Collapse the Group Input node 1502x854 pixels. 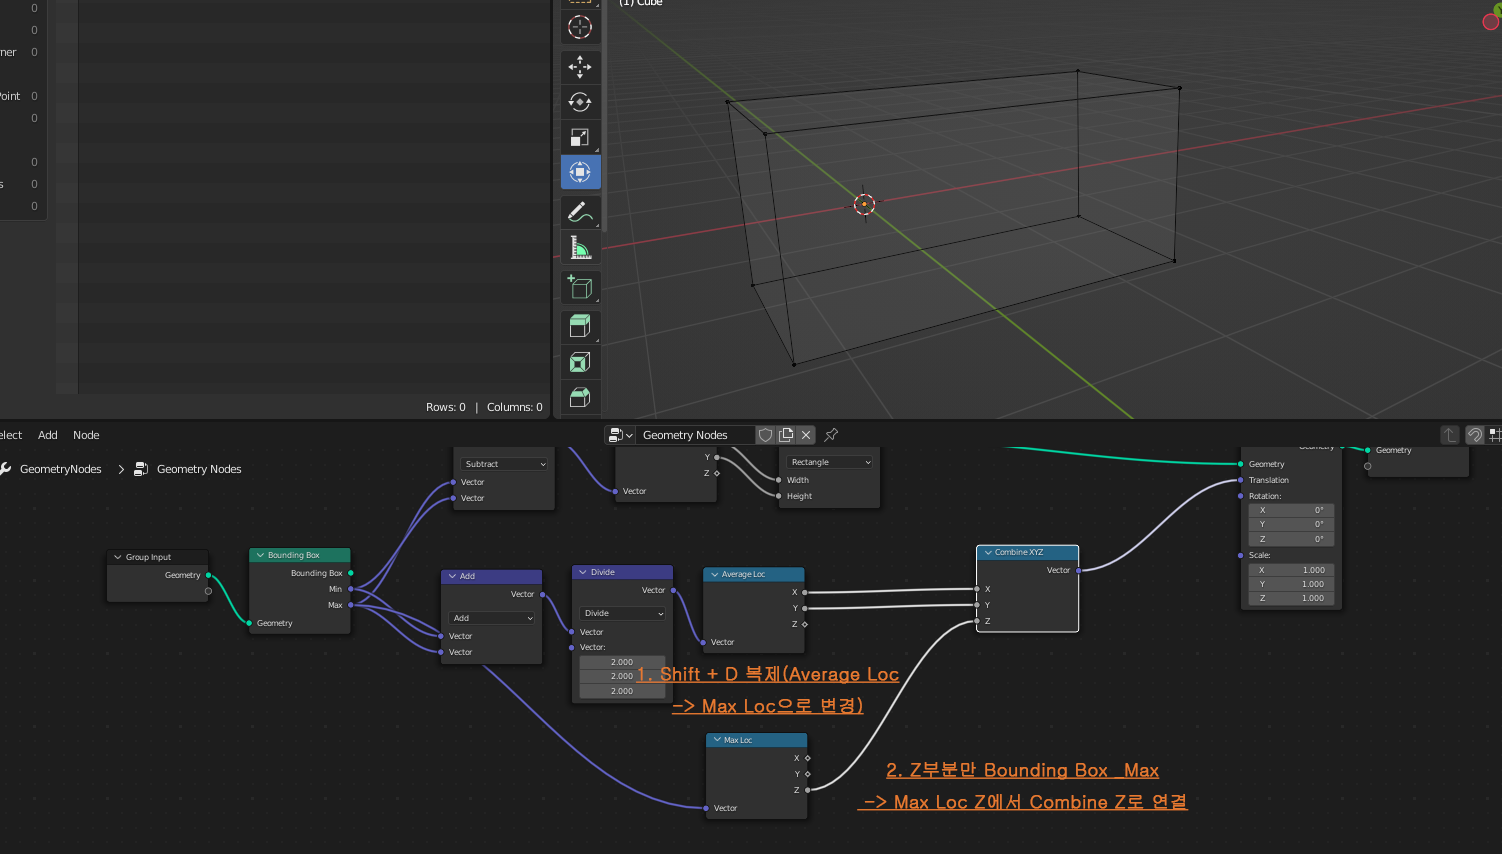click(118, 557)
